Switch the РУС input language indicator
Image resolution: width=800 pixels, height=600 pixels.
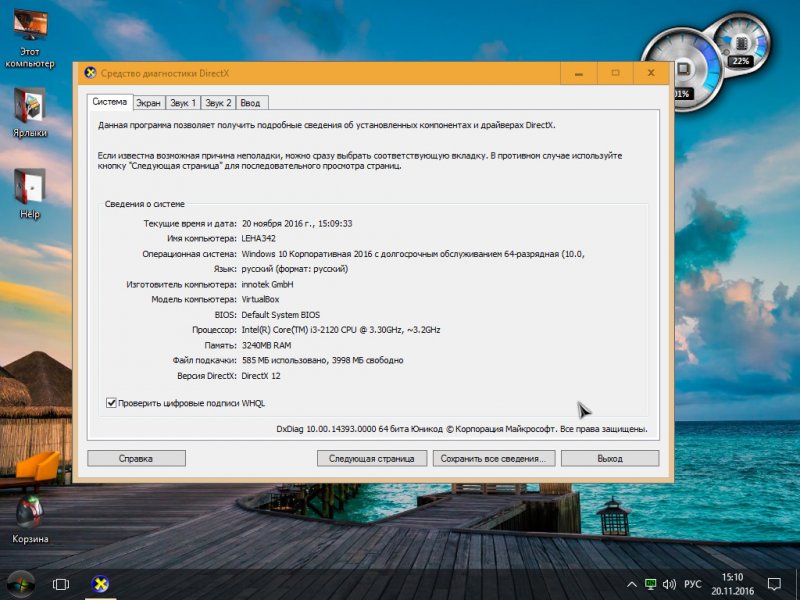692,584
